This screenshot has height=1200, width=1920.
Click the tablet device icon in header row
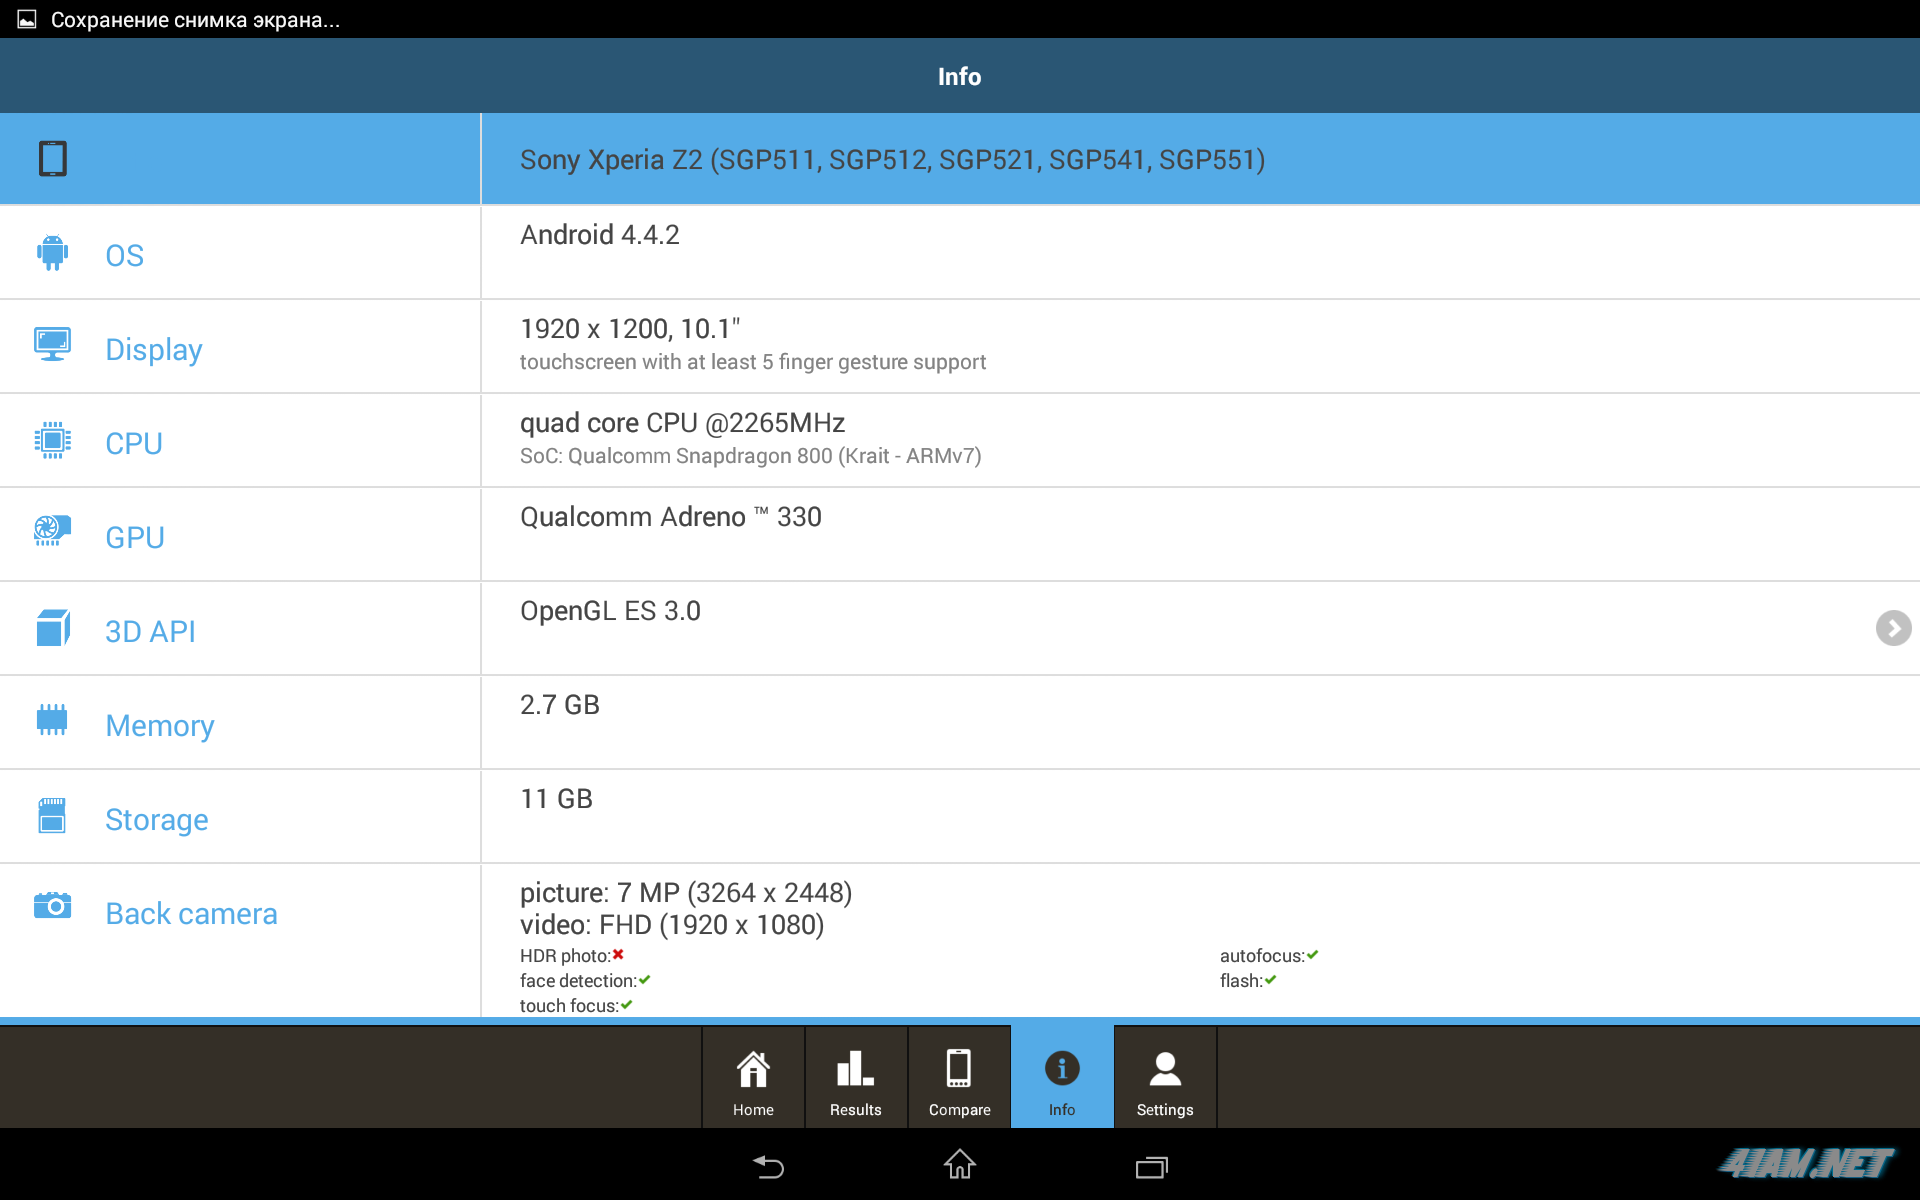[x=53, y=159]
